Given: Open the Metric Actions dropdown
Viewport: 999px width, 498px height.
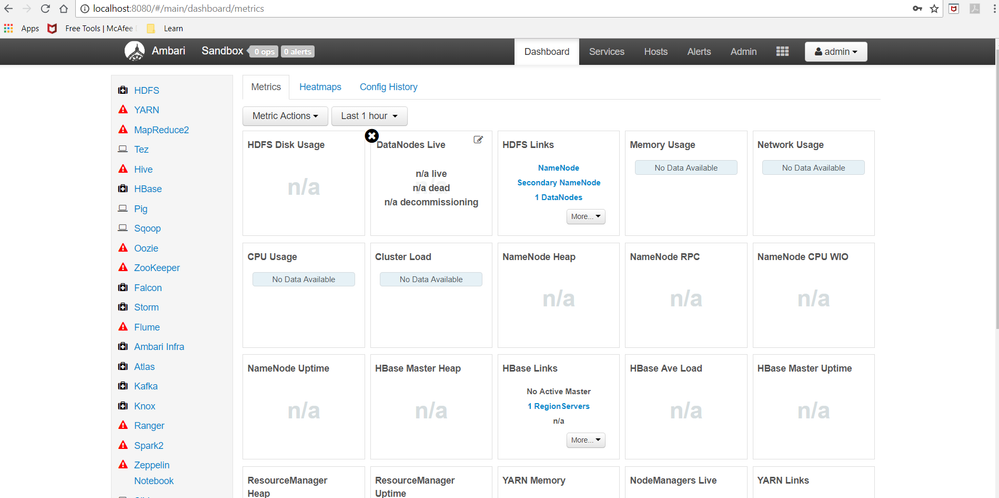Looking at the screenshot, I should 285,116.
